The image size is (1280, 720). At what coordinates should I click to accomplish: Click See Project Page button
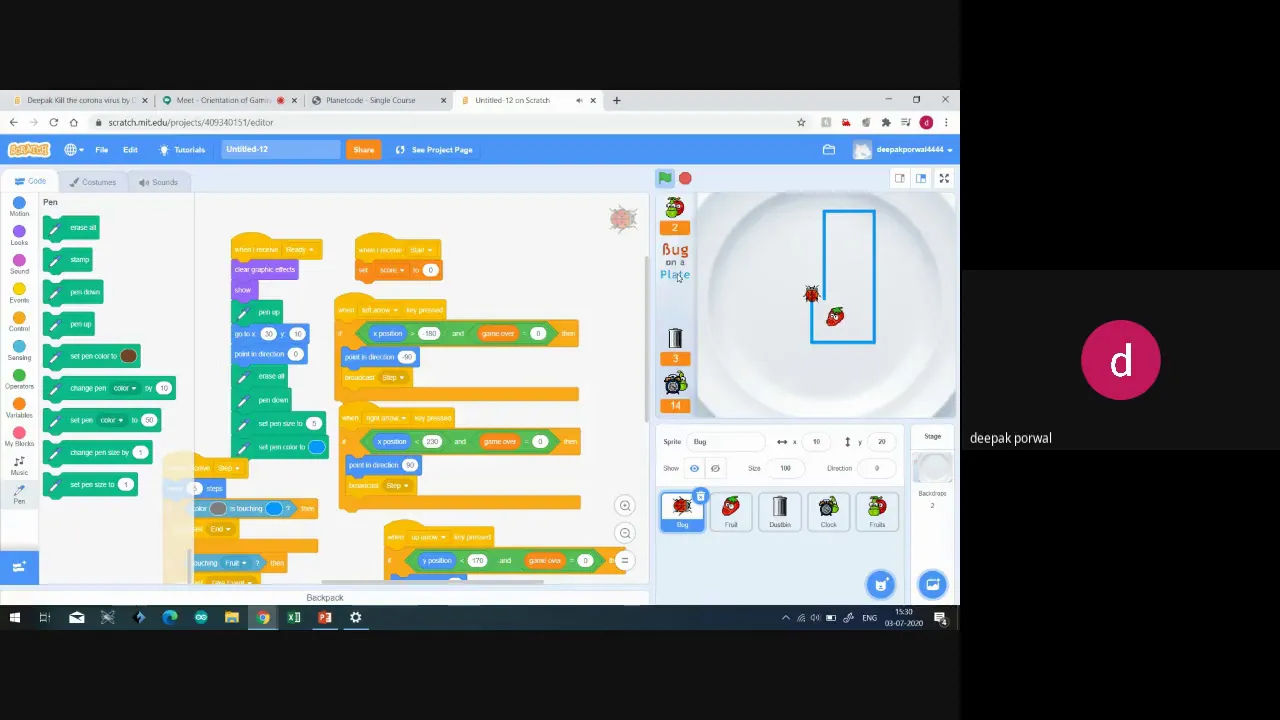point(434,150)
